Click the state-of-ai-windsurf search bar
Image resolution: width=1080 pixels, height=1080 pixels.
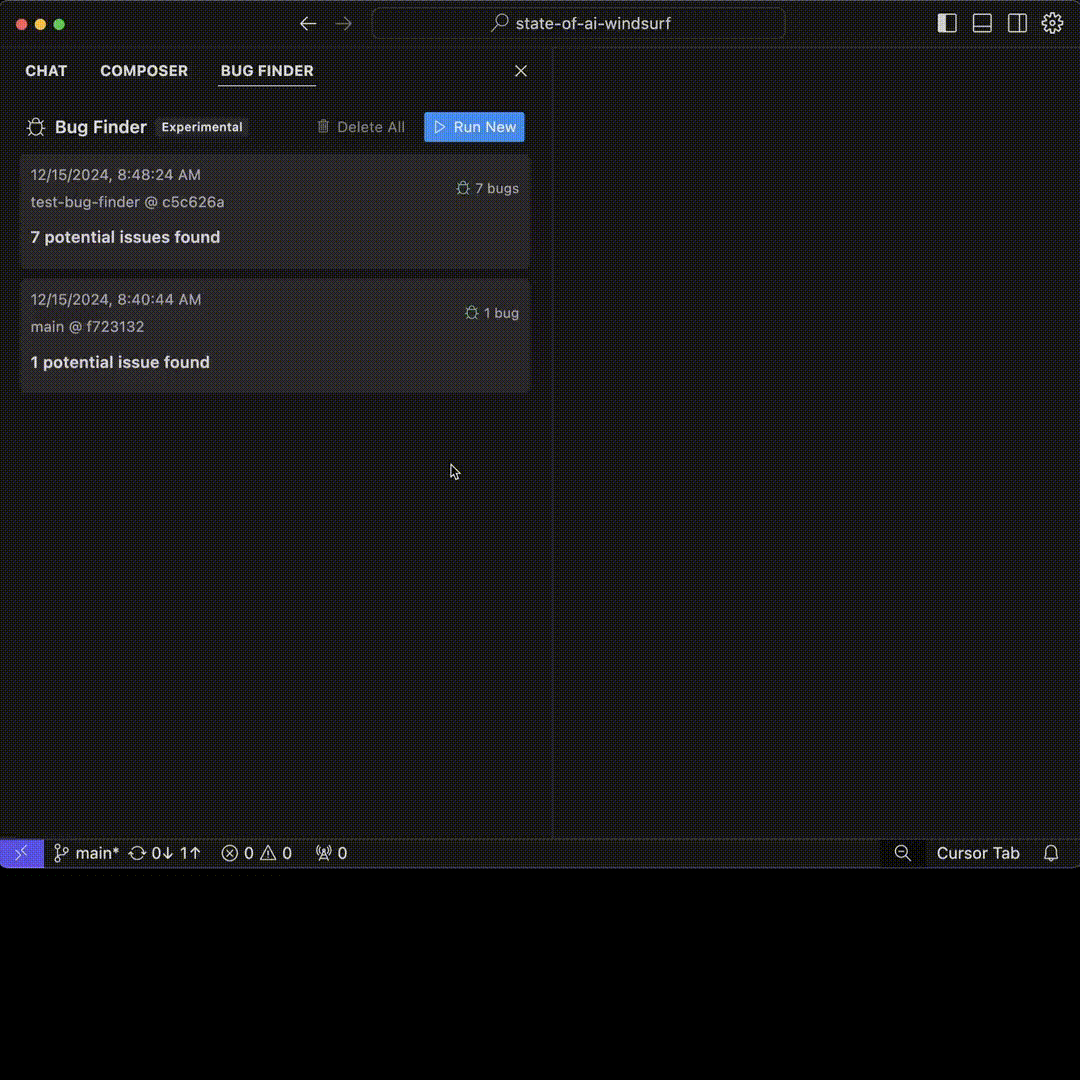579,24
